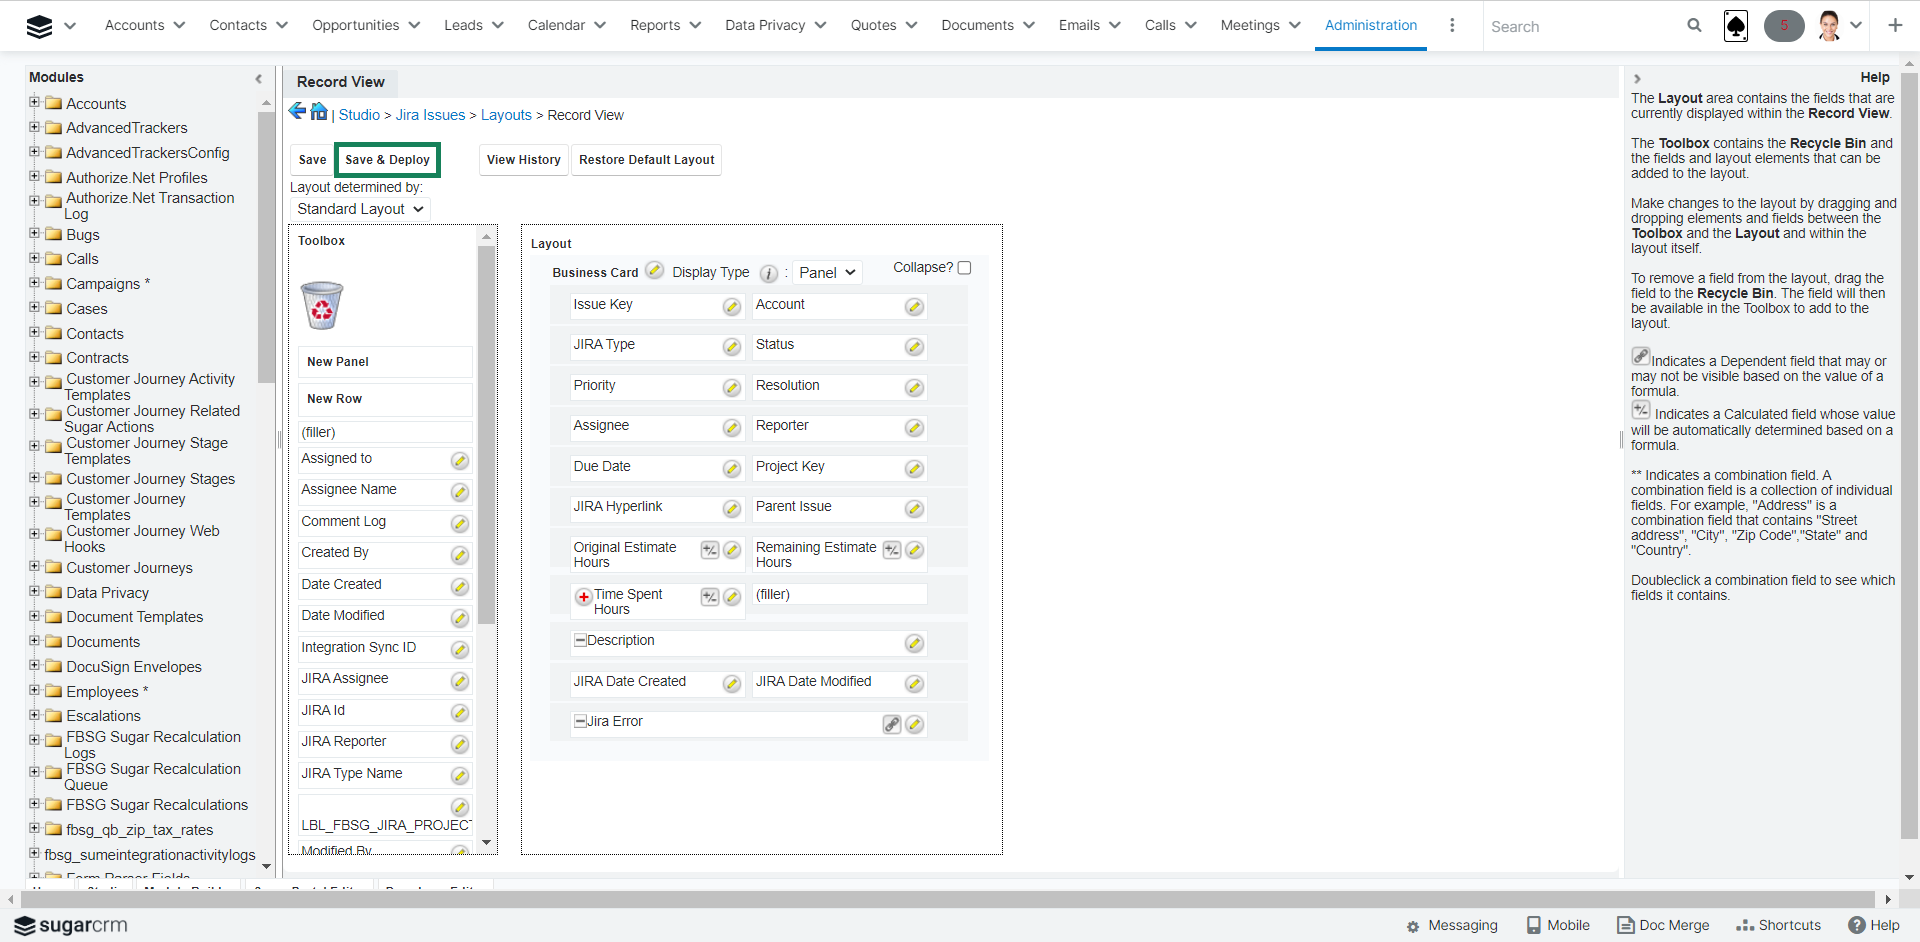The image size is (1920, 942).
Task: Toggle the Jira Error row minus icon
Action: [580, 721]
